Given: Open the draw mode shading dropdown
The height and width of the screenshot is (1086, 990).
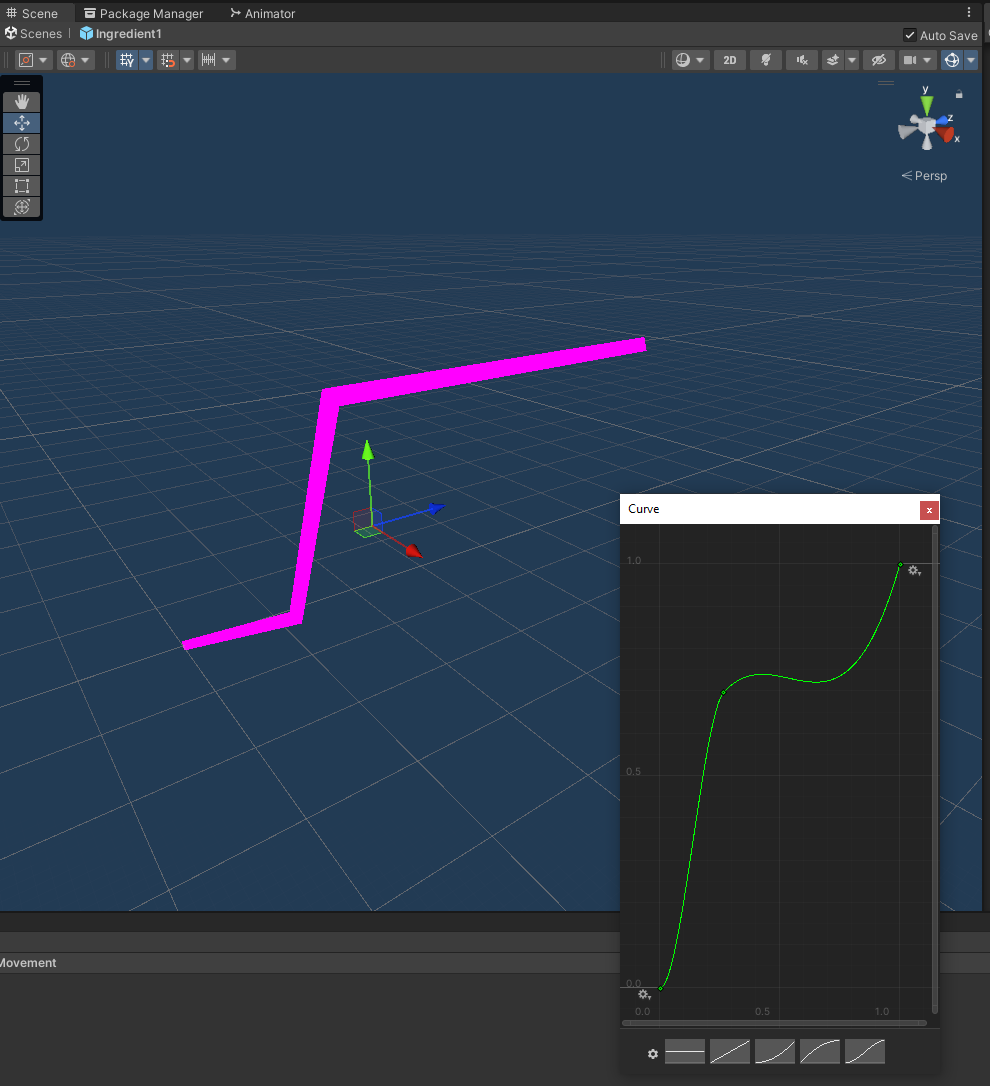Looking at the screenshot, I should [689, 60].
